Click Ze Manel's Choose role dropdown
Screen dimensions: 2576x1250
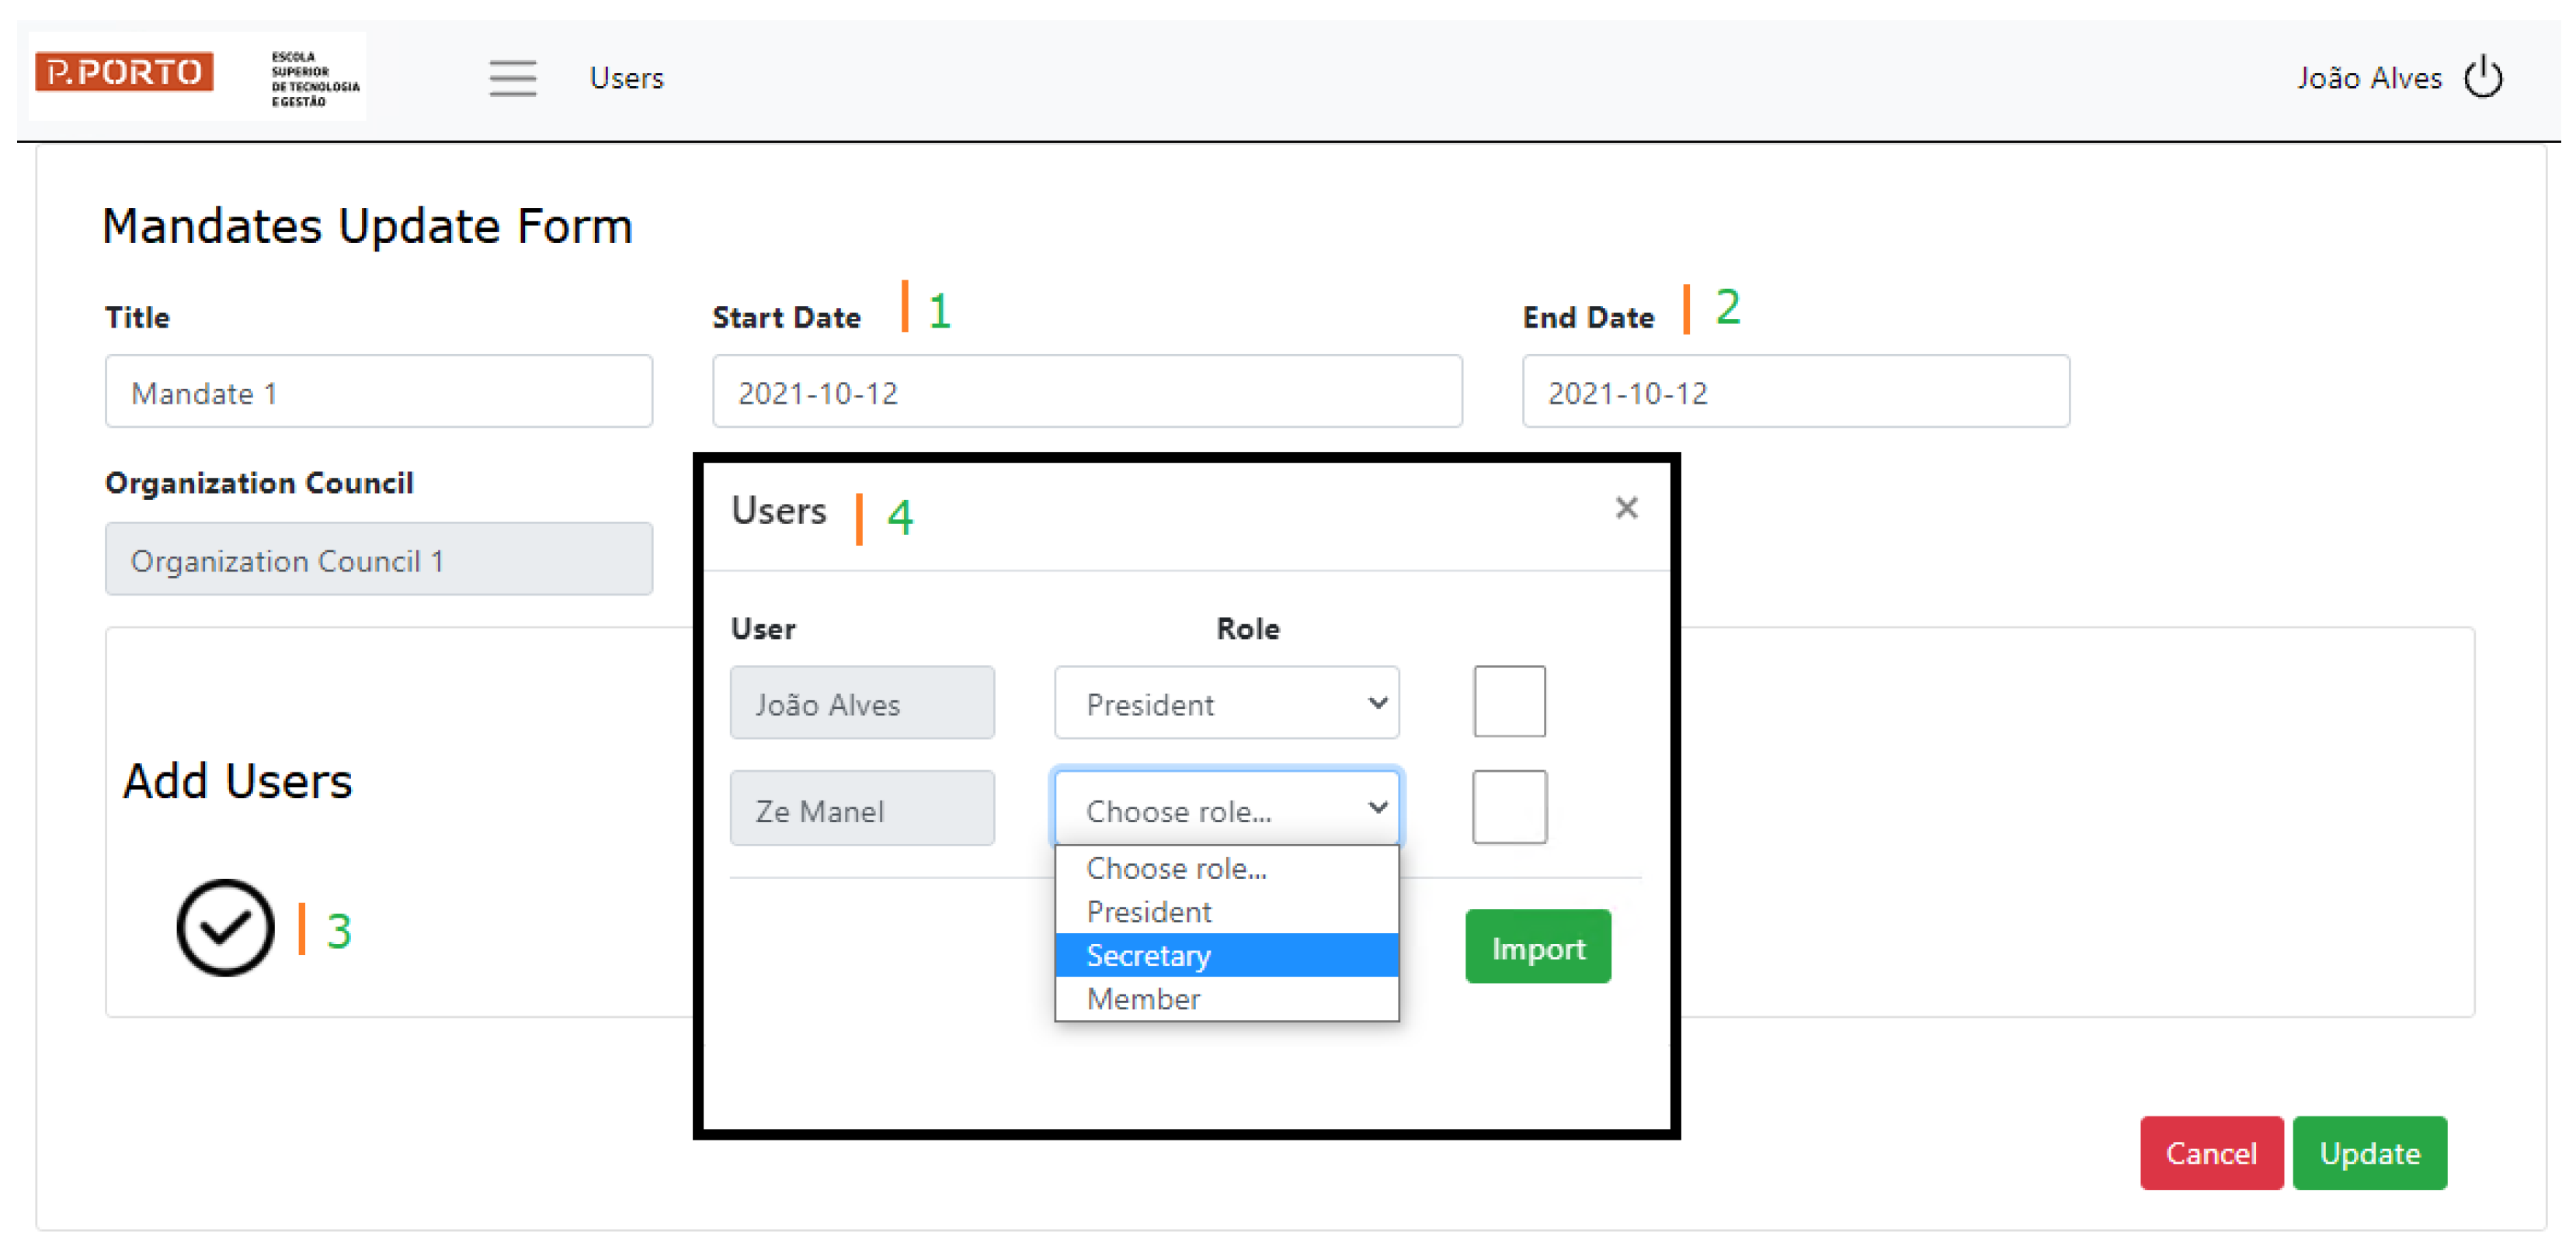tap(1226, 810)
